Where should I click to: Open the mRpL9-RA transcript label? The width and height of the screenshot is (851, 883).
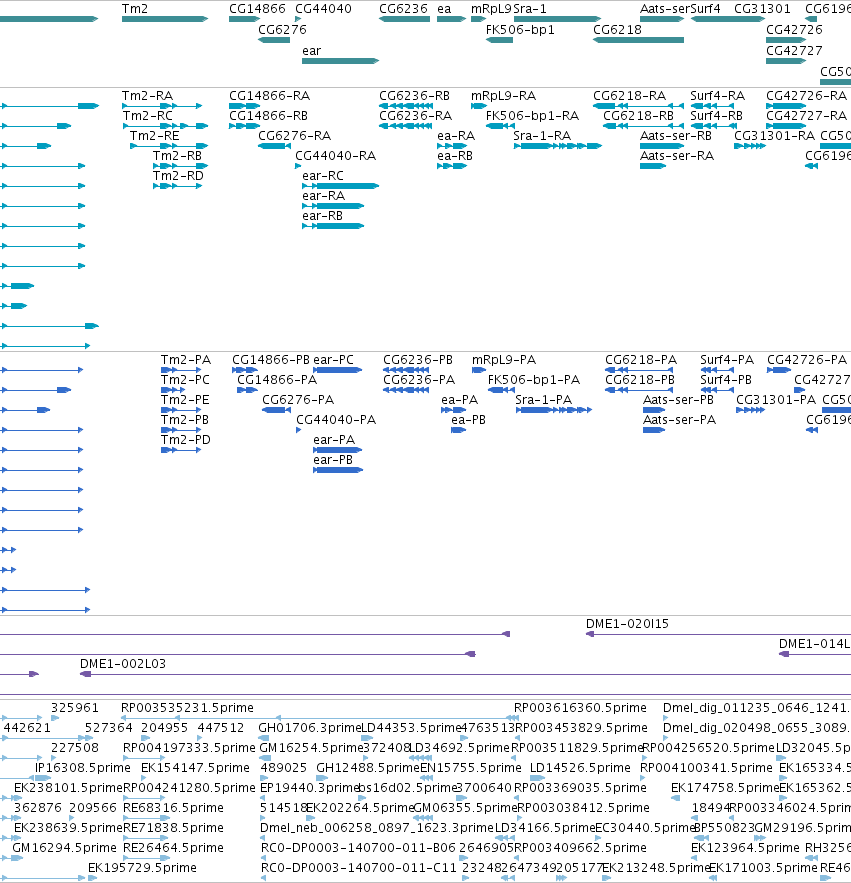click(x=504, y=96)
